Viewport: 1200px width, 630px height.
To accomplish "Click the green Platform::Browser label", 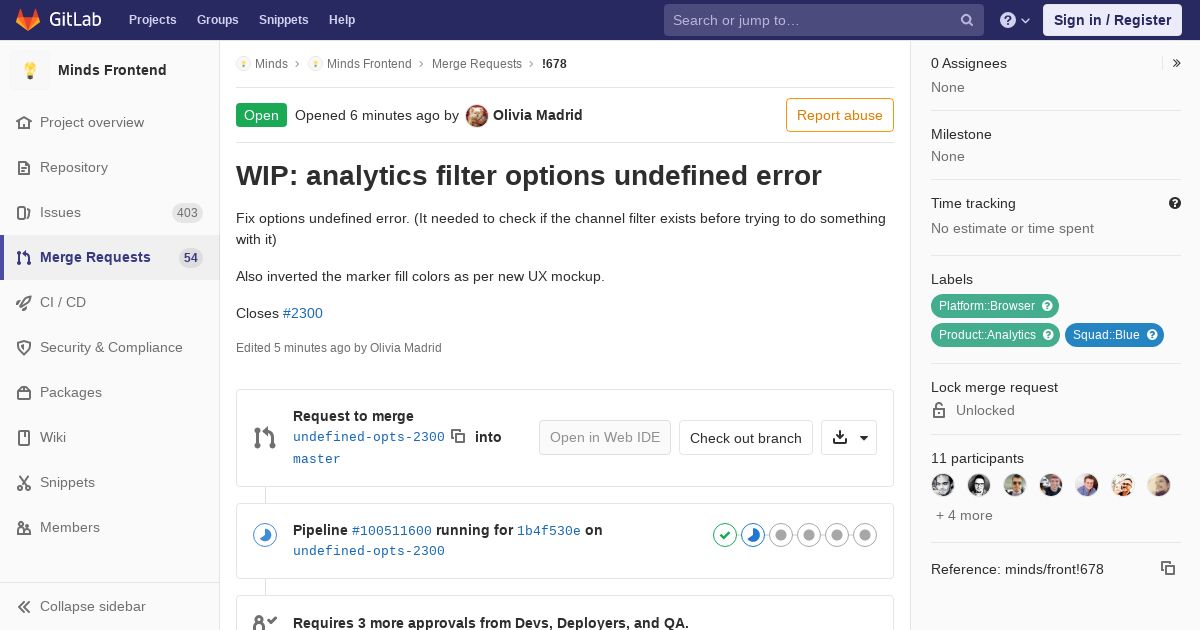I will tap(987, 306).
